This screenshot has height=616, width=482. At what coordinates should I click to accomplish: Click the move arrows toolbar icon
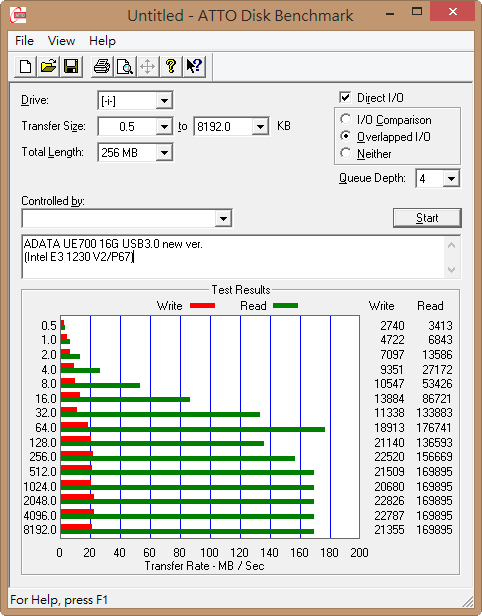tap(148, 66)
